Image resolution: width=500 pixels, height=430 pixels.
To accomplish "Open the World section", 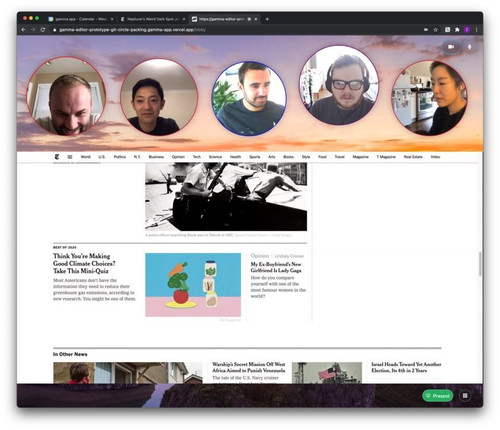I will (x=85, y=157).
